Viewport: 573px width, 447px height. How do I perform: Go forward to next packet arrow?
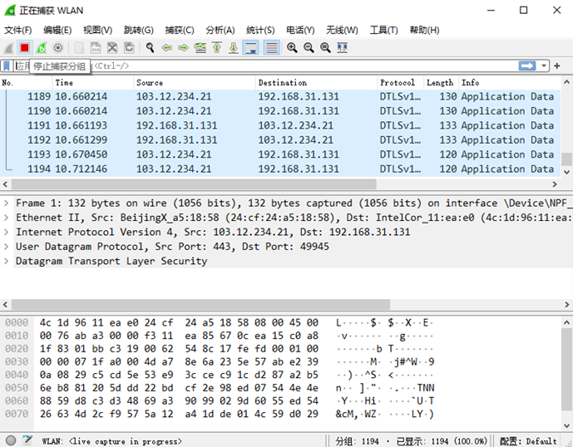pyautogui.click(x=183, y=48)
